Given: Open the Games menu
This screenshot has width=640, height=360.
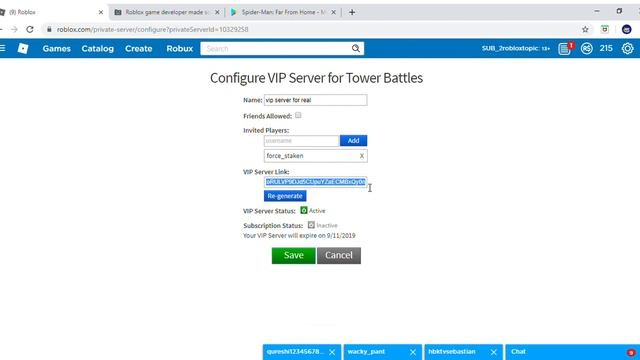Looking at the screenshot, I should pos(56,49).
